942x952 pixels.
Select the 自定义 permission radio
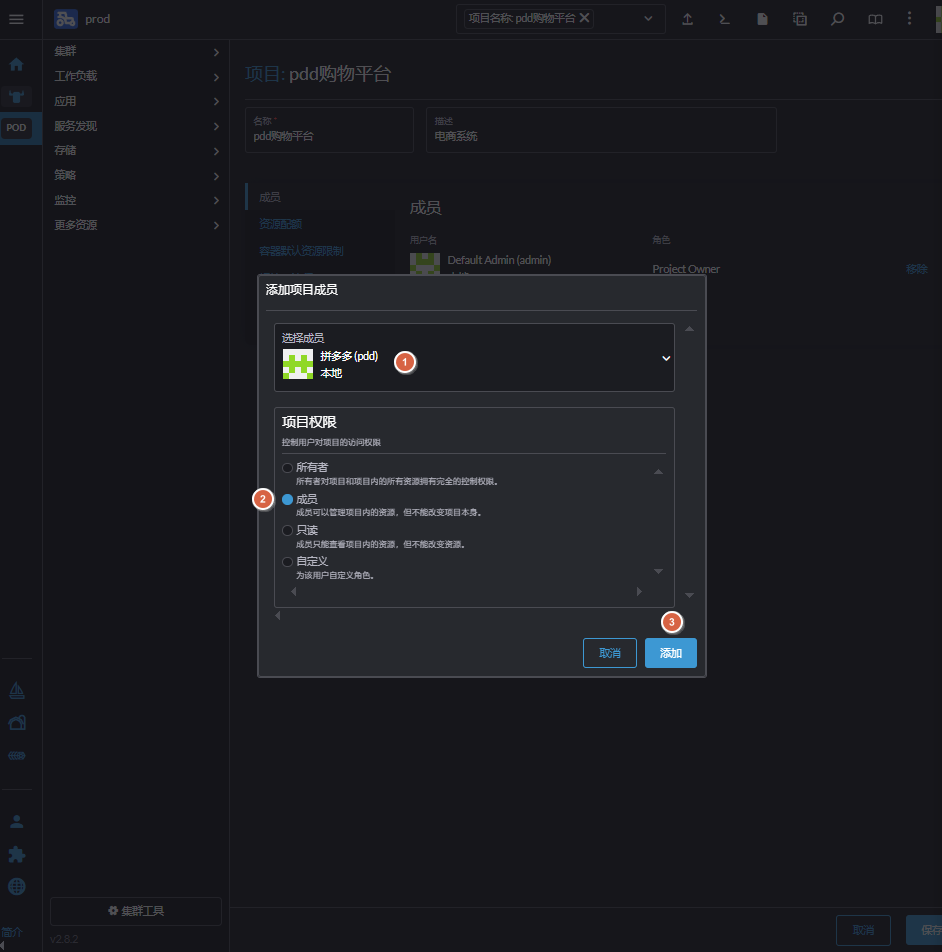pos(288,562)
